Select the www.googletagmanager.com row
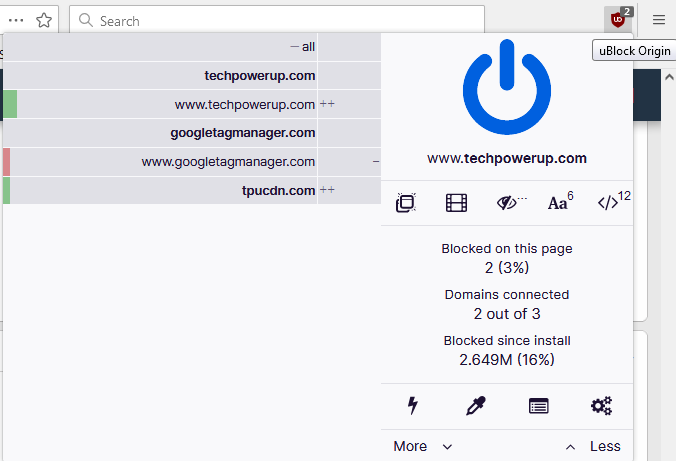Viewport: 676px width, 461px height. [192, 162]
